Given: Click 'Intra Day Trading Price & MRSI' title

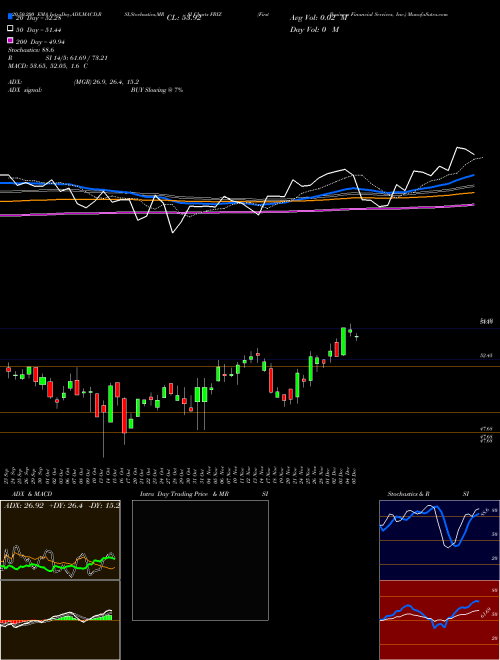Looking at the screenshot, I should pos(204,494).
